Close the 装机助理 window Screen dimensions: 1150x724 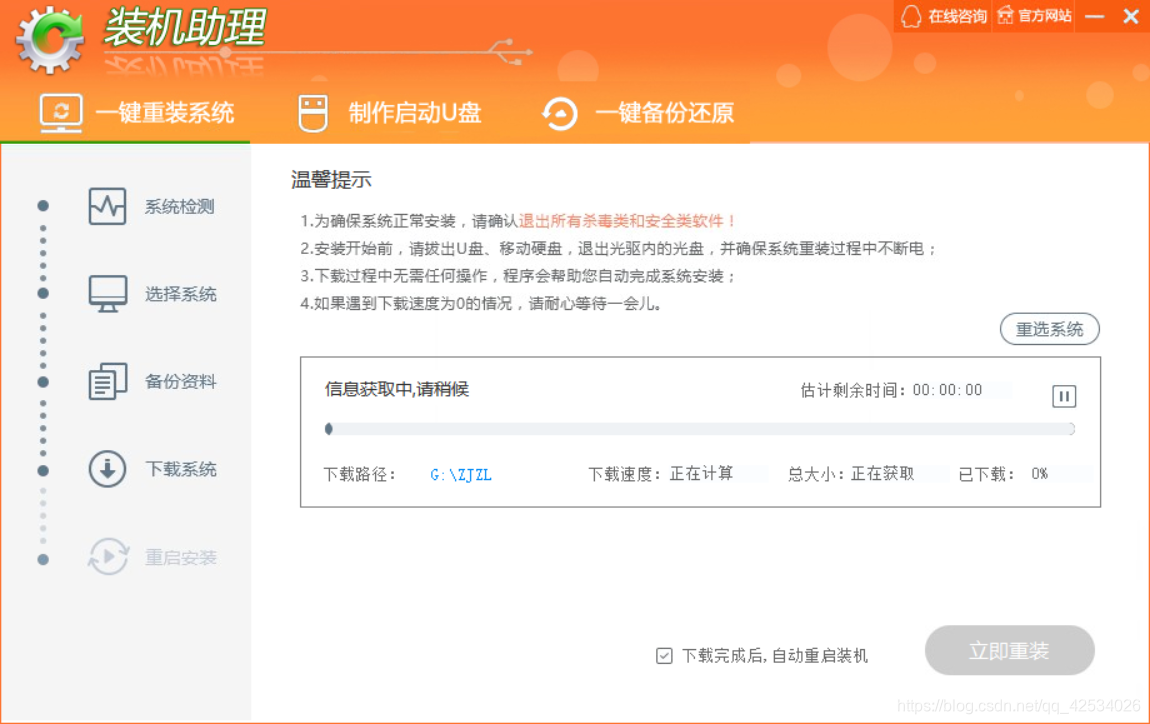[x=1131, y=16]
